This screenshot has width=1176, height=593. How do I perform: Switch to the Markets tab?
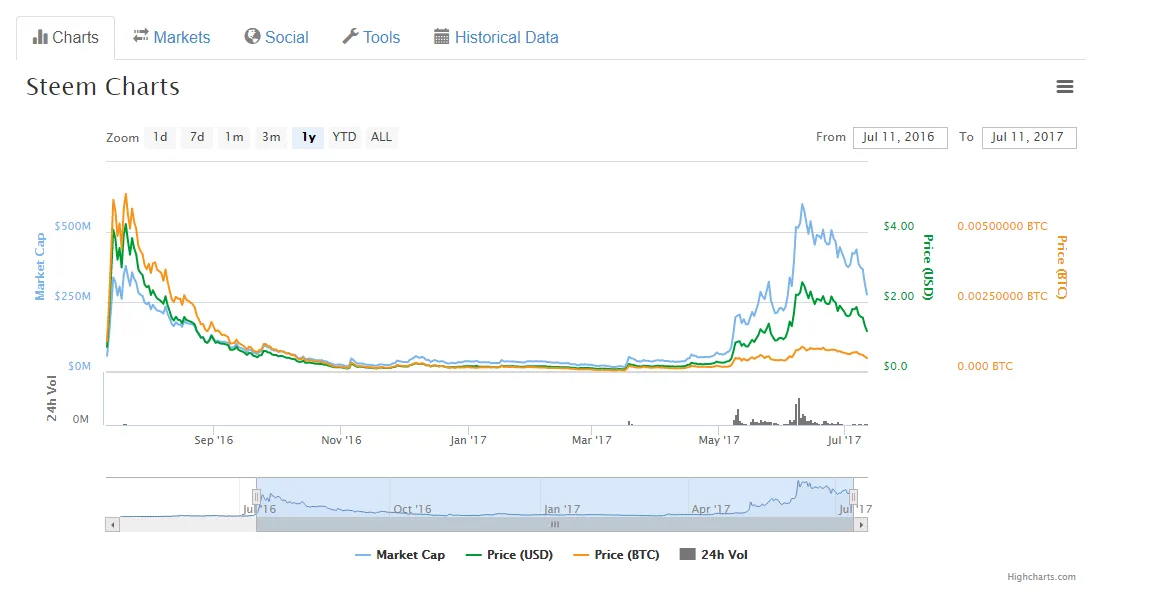pyautogui.click(x=172, y=37)
